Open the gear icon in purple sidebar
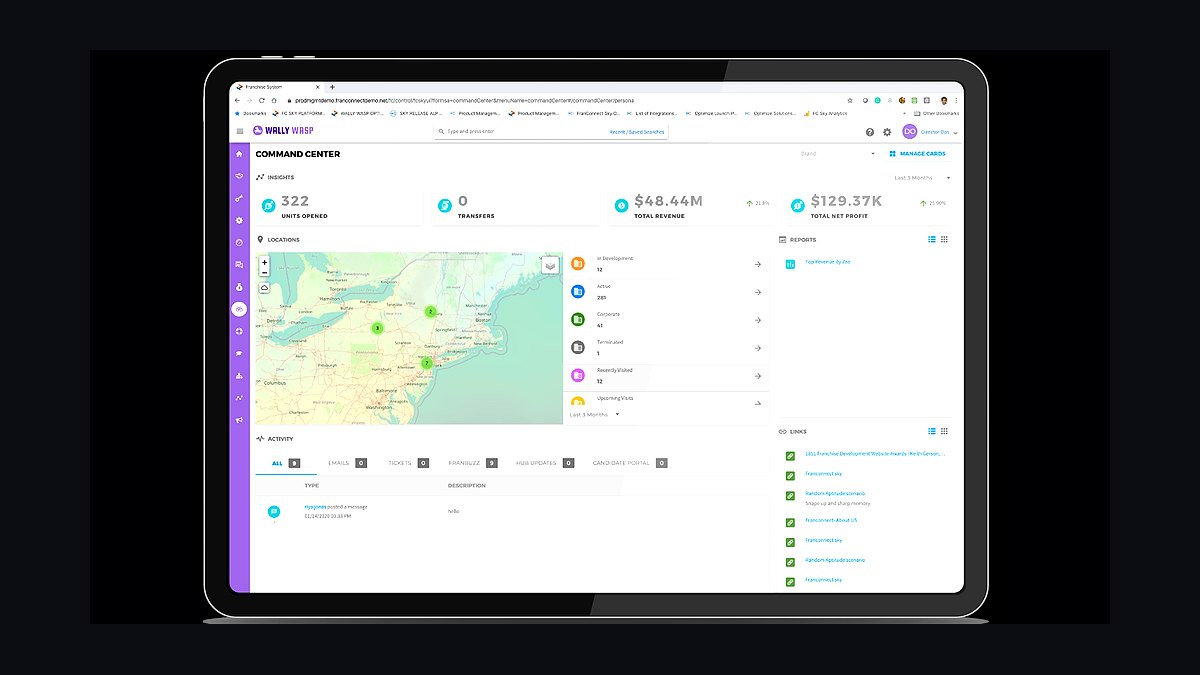The height and width of the screenshot is (675, 1200). coord(239,220)
